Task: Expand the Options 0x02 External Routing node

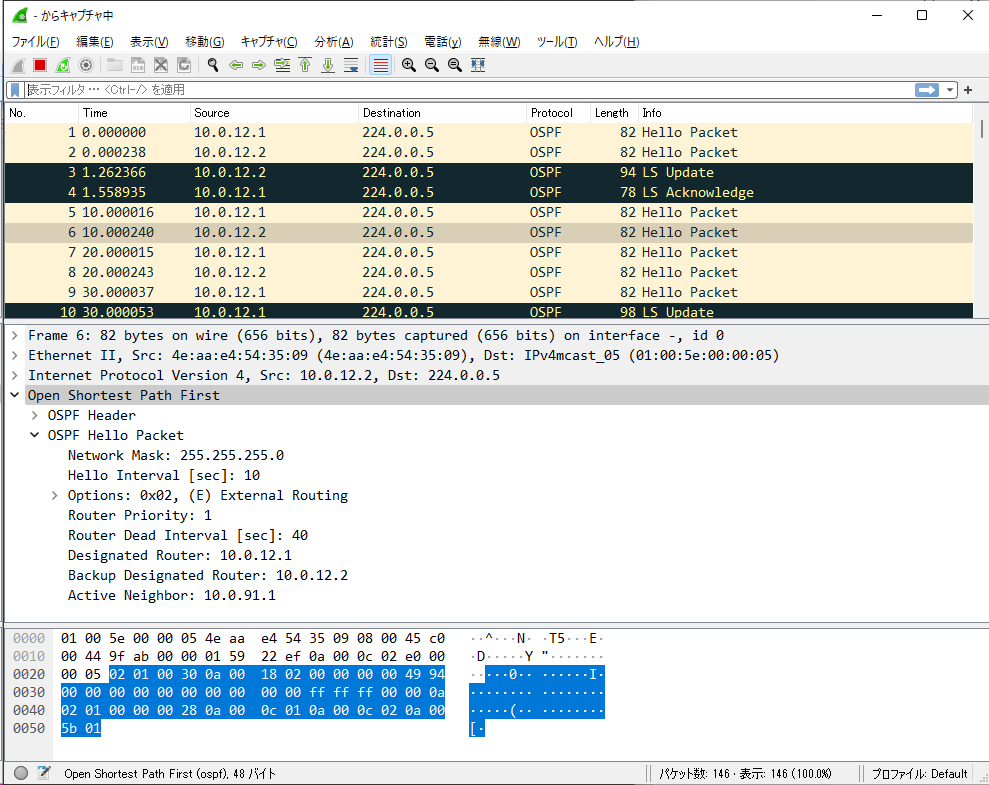Action: [55, 496]
